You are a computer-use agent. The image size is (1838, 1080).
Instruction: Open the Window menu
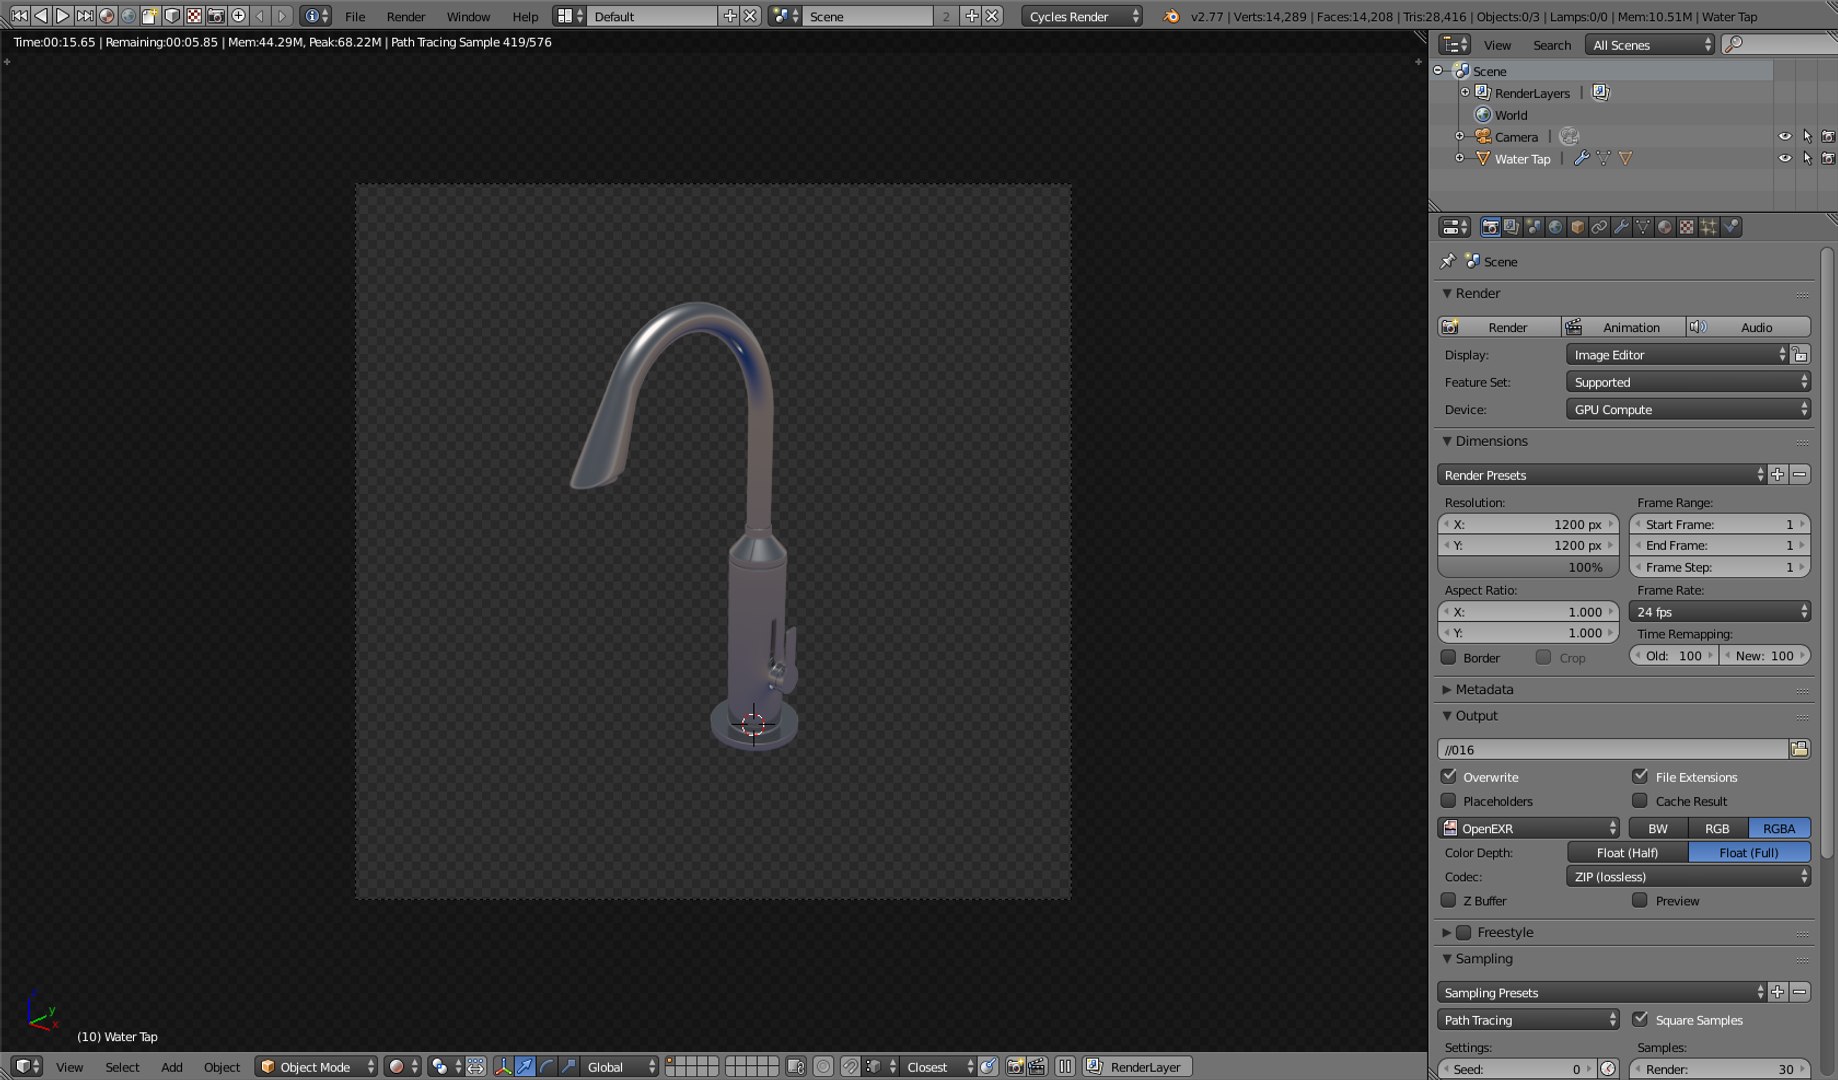[x=468, y=16]
